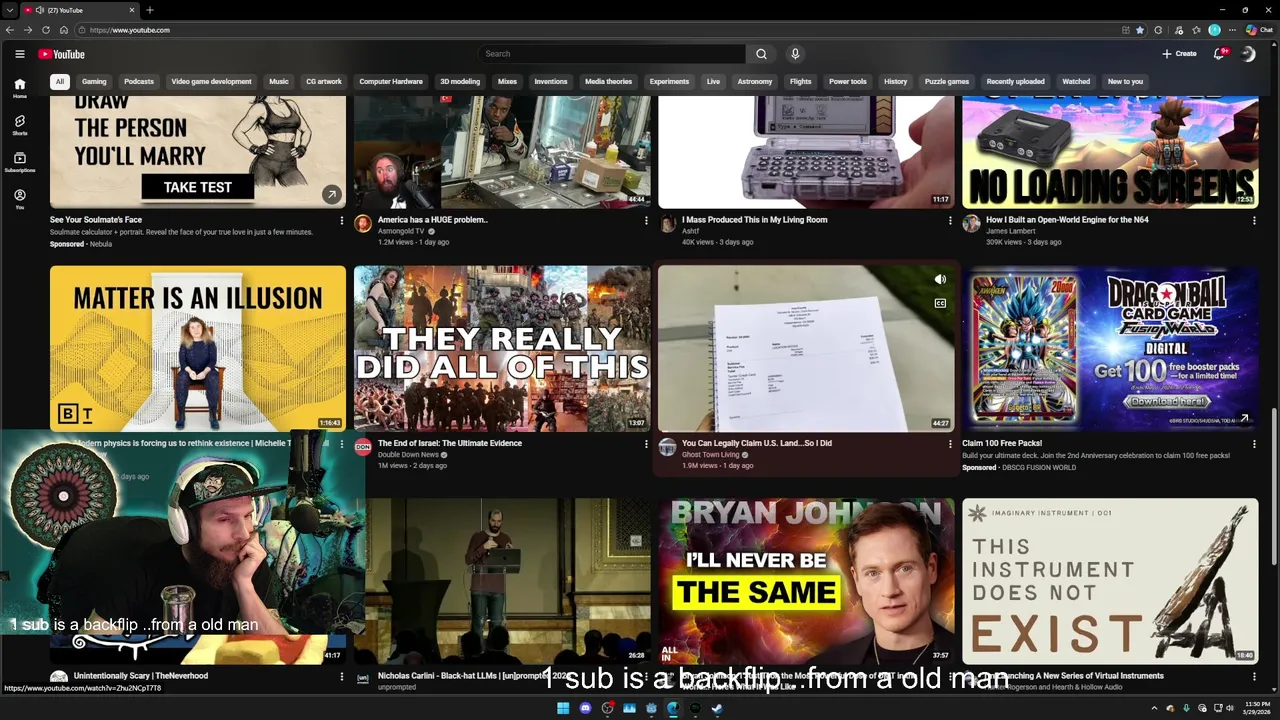Screen dimensions: 1280x720
Task: Open the Bryan Johnson 'I'll Never Be the Same' thumbnail
Action: pyautogui.click(x=806, y=581)
